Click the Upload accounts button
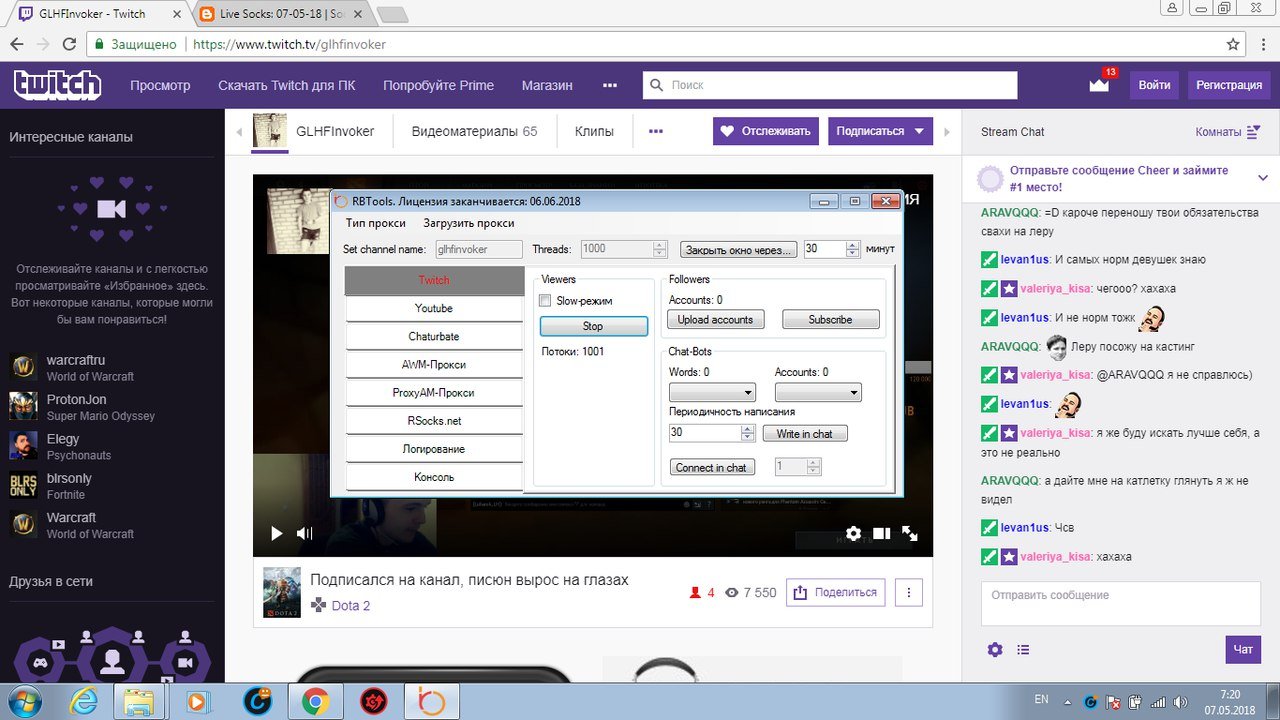The height and width of the screenshot is (720, 1280). [715, 320]
